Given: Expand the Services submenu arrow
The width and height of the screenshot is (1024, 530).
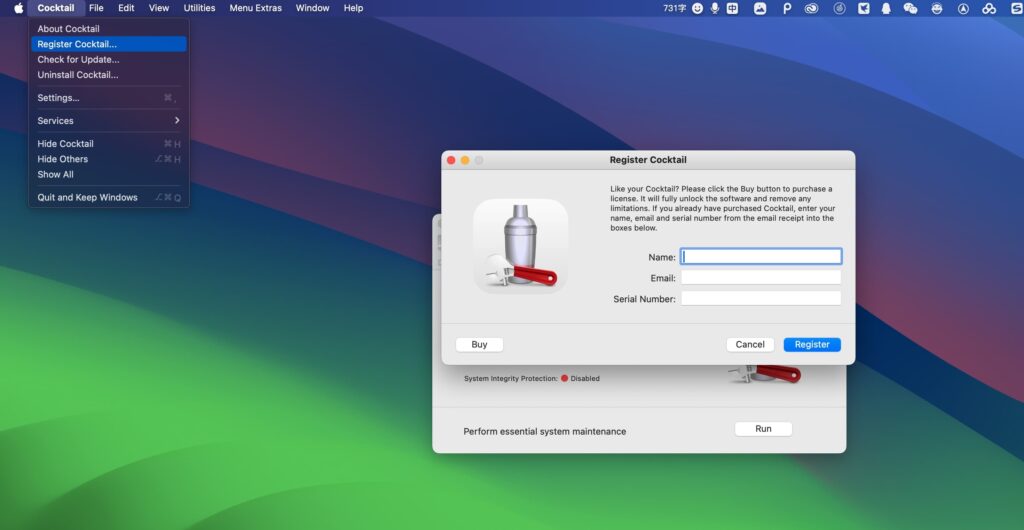Looking at the screenshot, I should tap(177, 120).
